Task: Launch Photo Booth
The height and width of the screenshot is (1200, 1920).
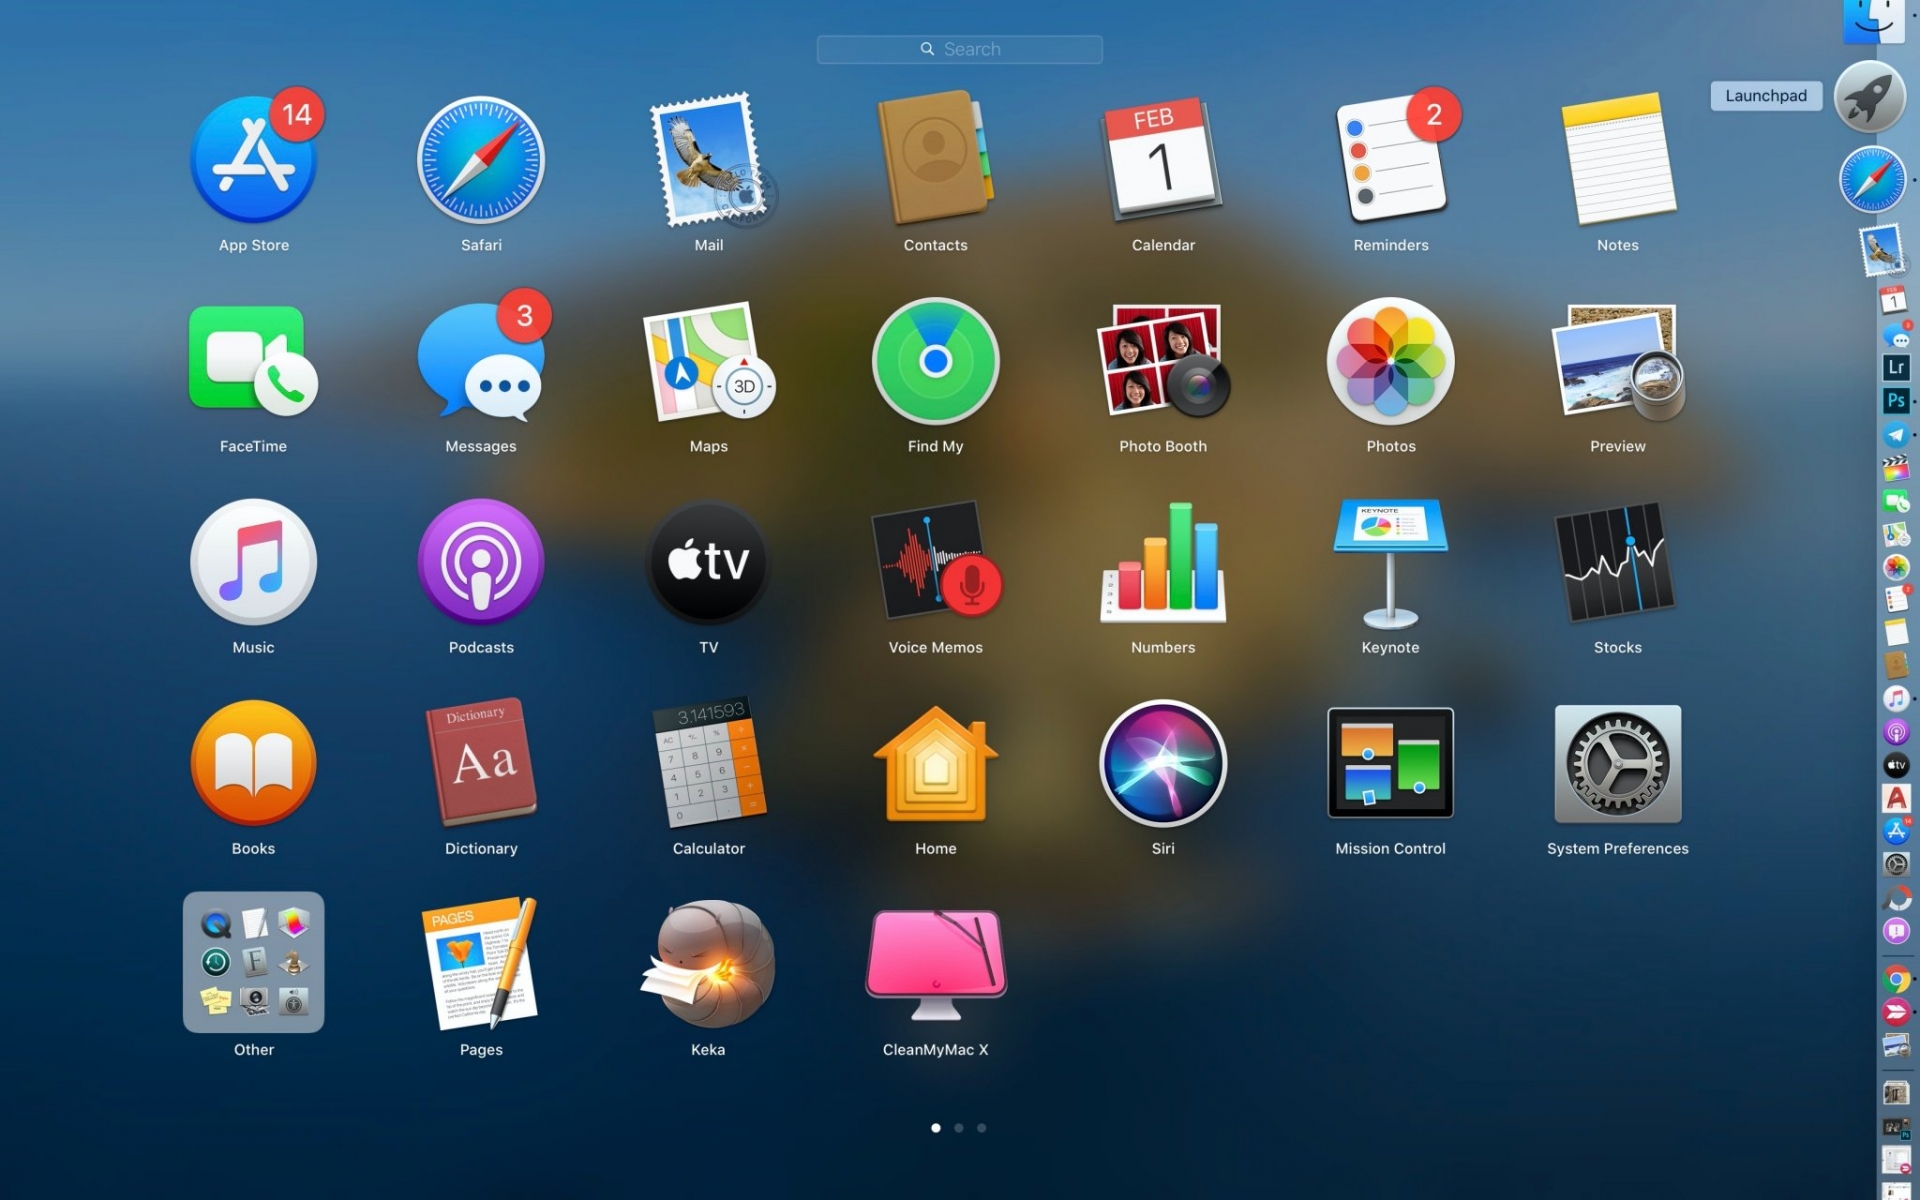Action: [1163, 361]
